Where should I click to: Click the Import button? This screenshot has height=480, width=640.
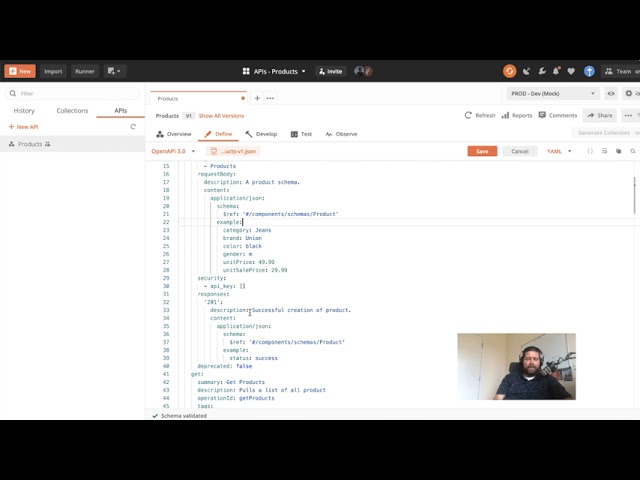click(53, 71)
